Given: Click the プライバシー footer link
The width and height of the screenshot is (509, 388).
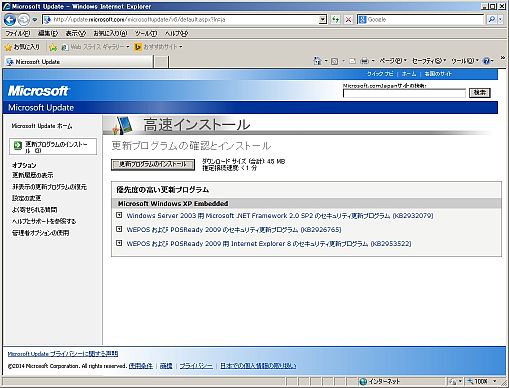Looking at the screenshot, I should (196, 366).
